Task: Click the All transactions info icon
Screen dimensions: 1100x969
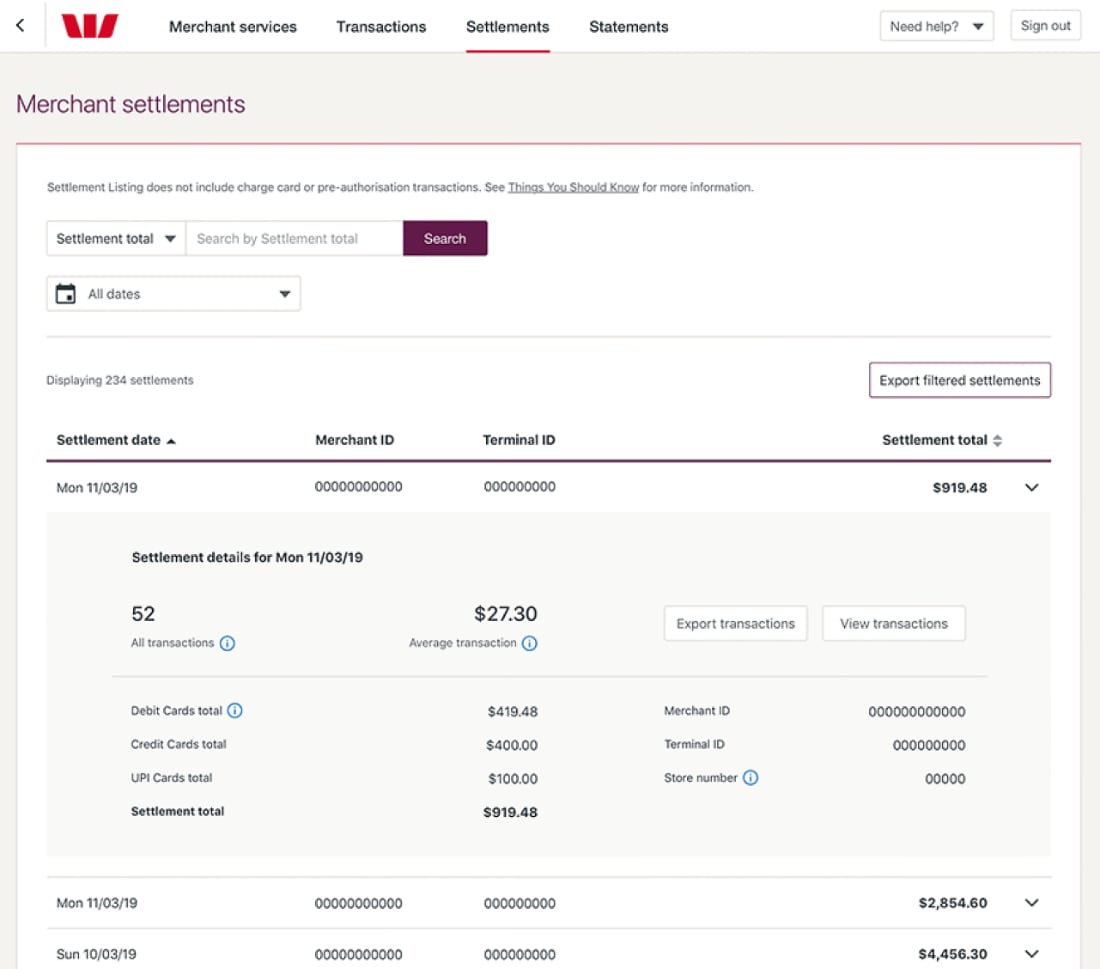Action: [227, 643]
